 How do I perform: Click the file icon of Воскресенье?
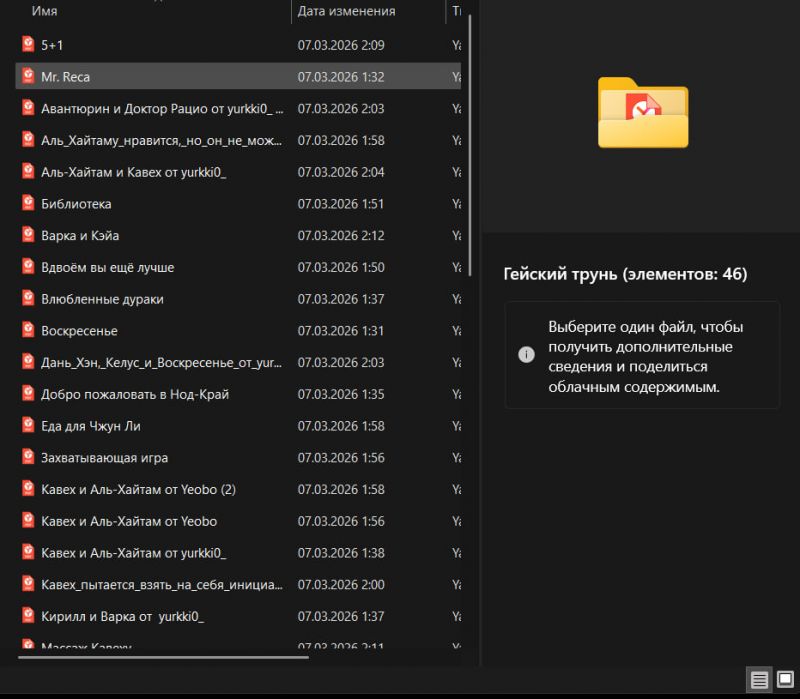[x=28, y=330]
